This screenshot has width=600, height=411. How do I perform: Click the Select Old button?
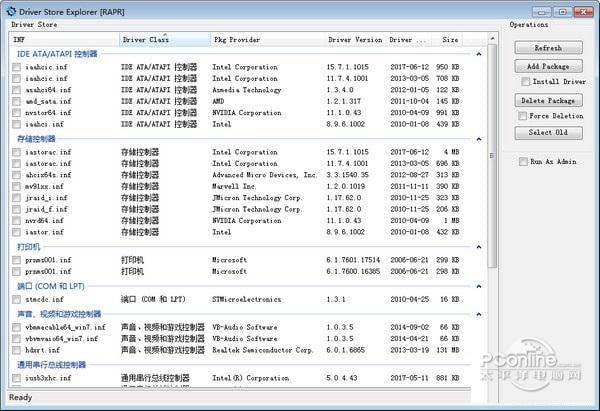point(548,132)
